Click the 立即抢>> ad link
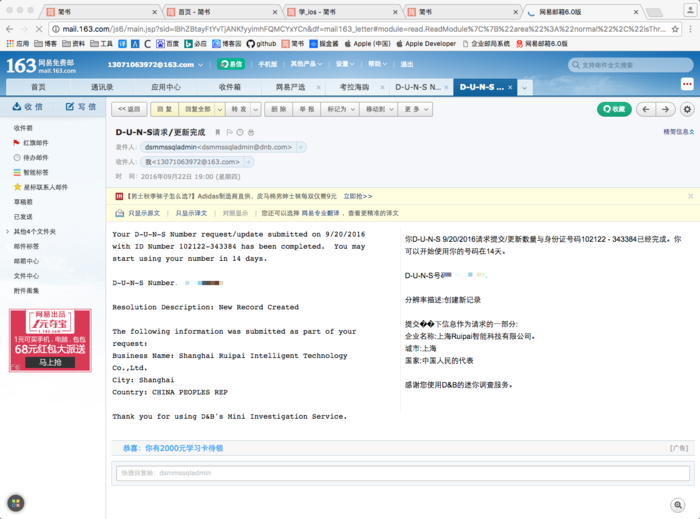700x519 pixels. [358, 196]
